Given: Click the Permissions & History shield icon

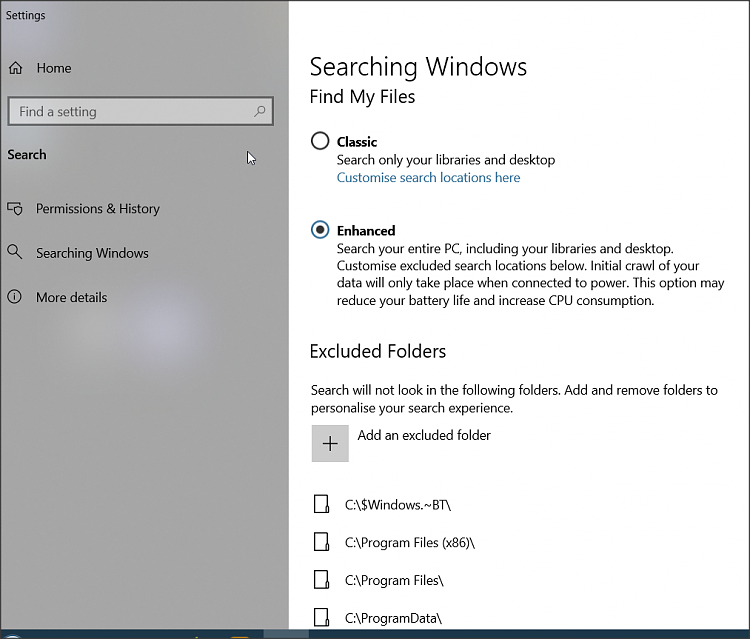Looking at the screenshot, I should [15, 209].
